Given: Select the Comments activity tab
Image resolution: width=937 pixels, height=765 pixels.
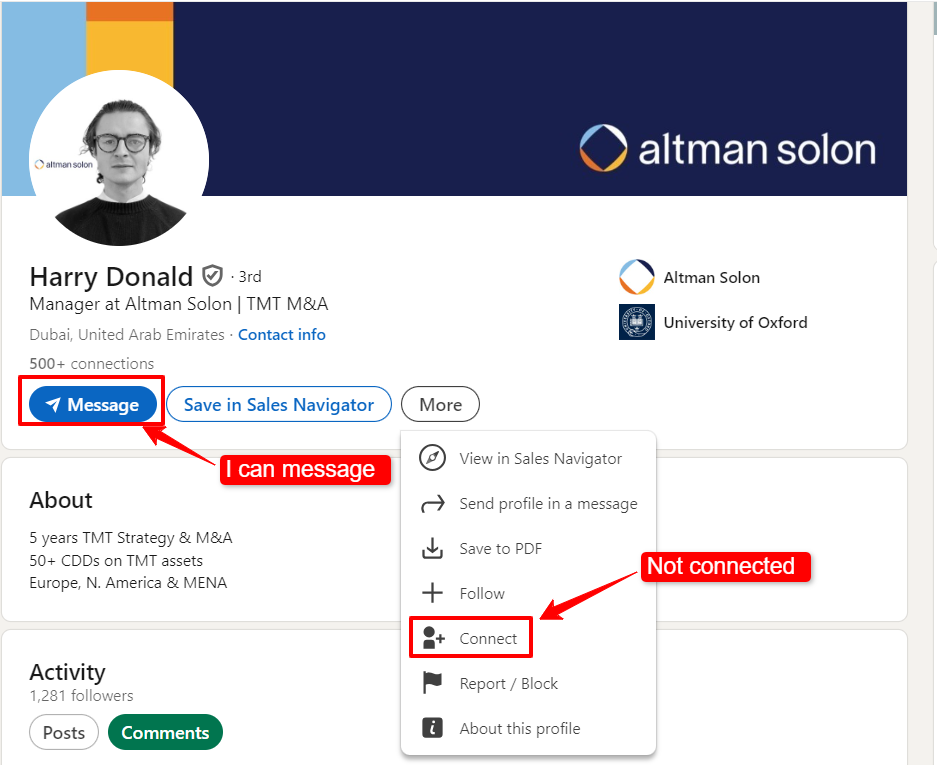Looking at the screenshot, I should (x=165, y=733).
